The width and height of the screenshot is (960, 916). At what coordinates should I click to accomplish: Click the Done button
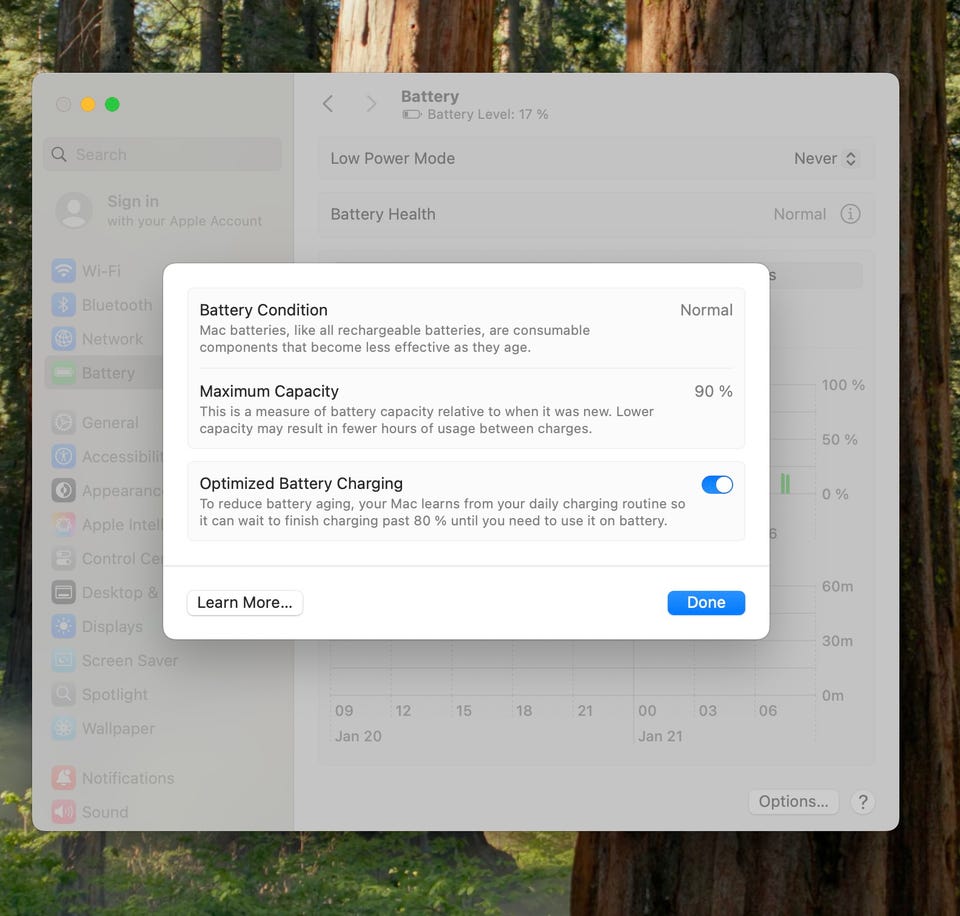click(x=706, y=602)
